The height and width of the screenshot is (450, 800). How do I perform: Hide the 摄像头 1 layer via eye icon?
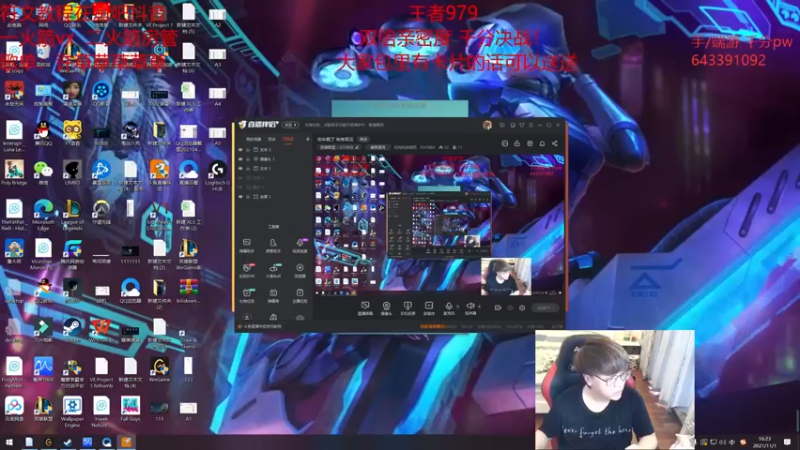(x=240, y=159)
